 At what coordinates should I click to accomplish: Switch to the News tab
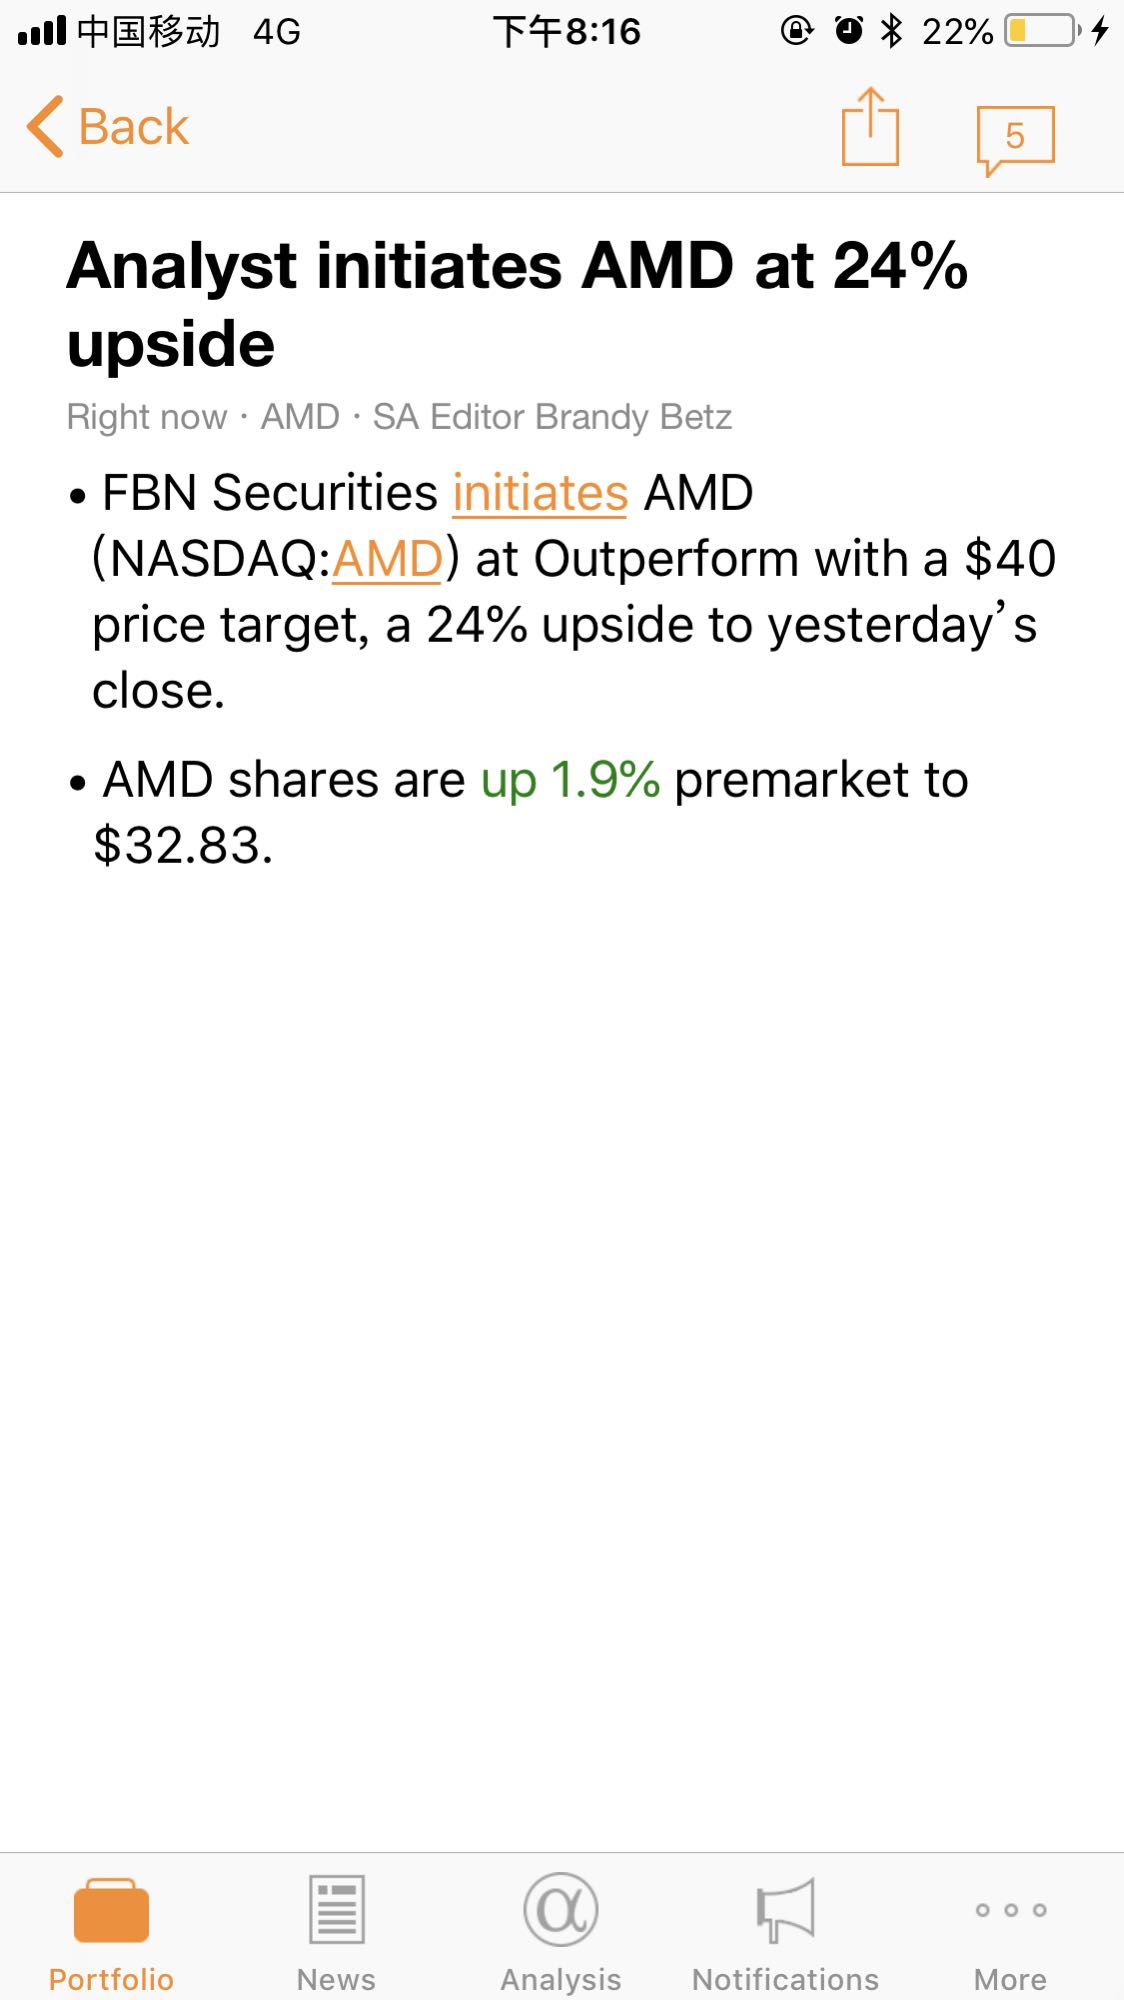point(336,1935)
